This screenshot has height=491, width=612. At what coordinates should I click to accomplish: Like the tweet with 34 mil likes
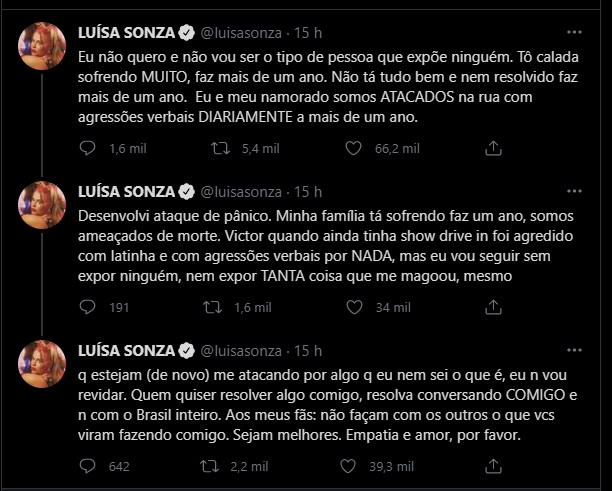354,307
